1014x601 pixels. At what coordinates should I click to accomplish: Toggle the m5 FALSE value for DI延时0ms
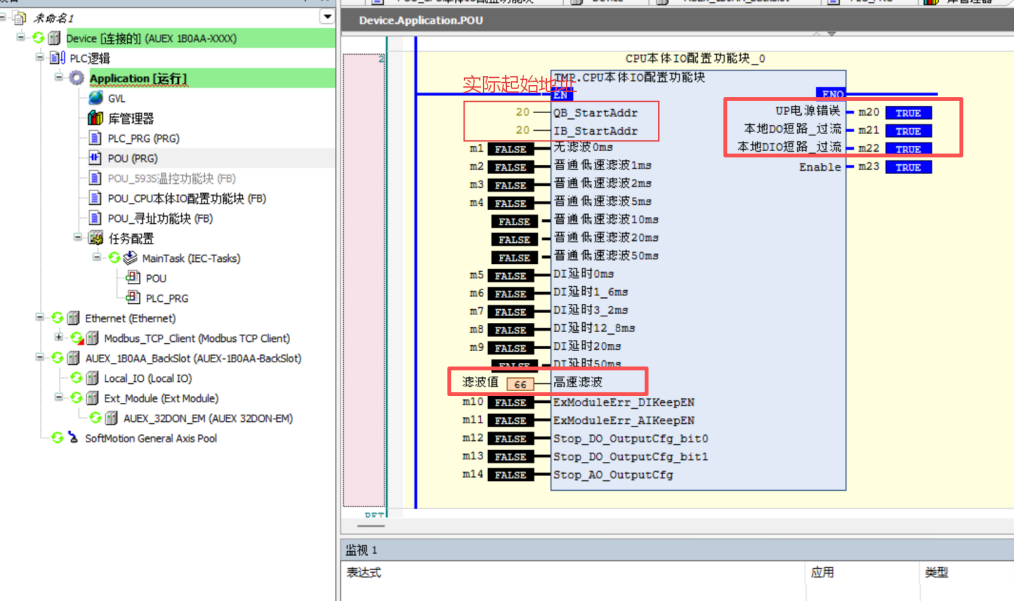click(511, 276)
